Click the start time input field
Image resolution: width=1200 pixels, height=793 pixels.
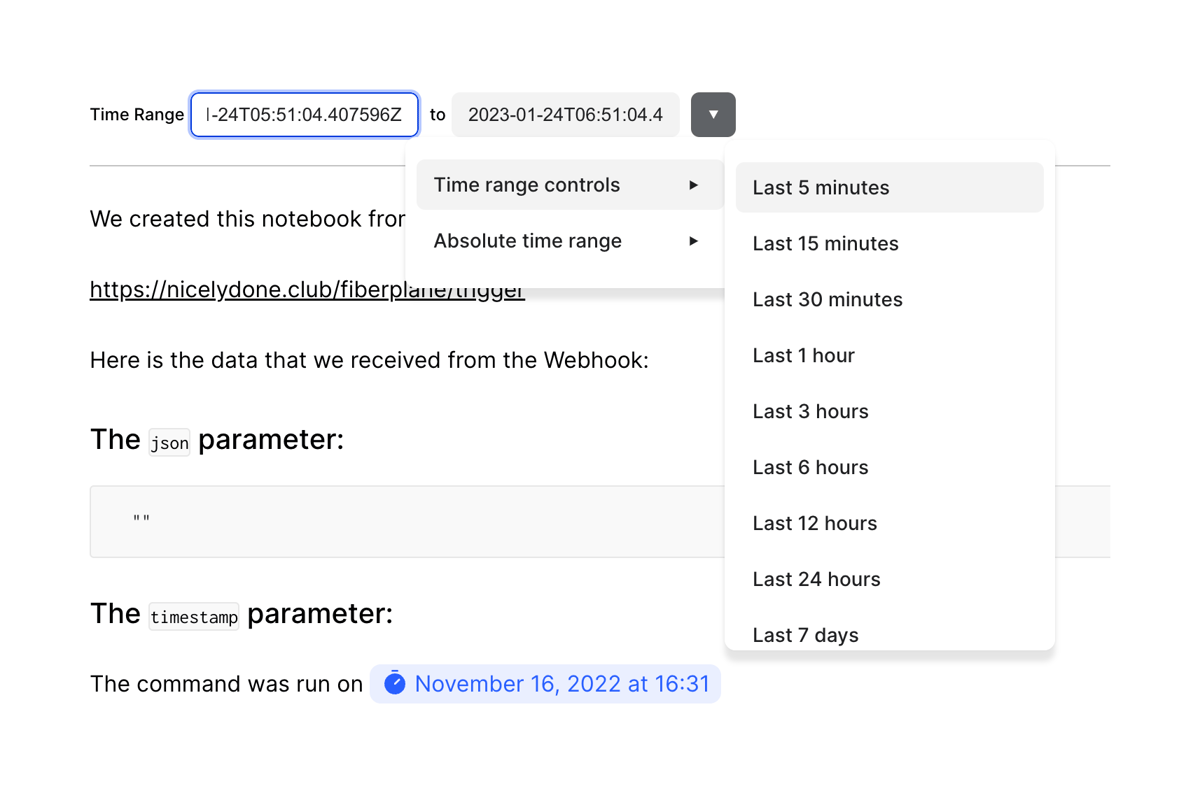[304, 114]
